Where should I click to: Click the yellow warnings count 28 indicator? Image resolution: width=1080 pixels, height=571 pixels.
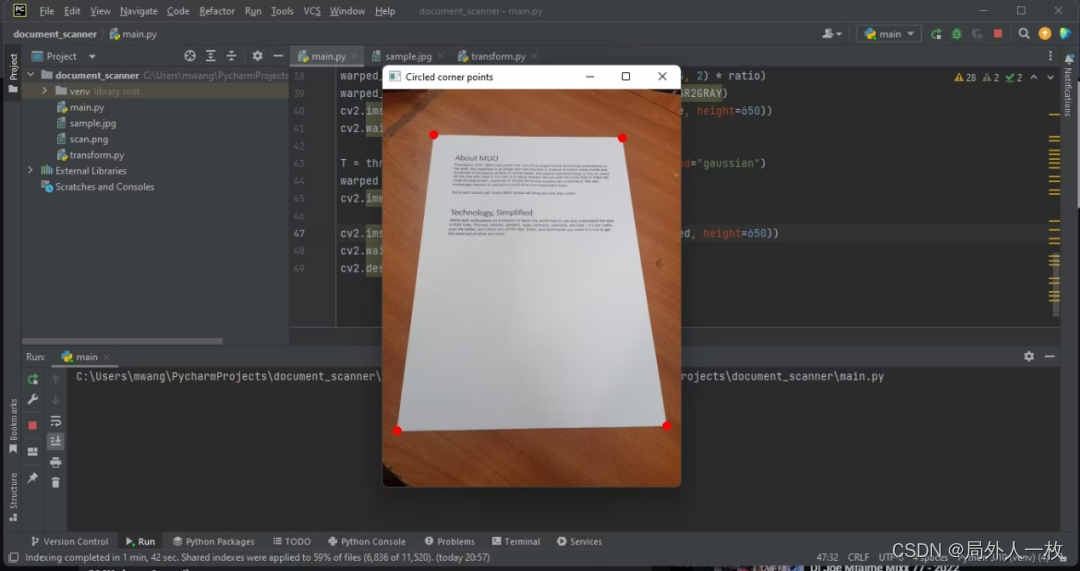[x=966, y=78]
